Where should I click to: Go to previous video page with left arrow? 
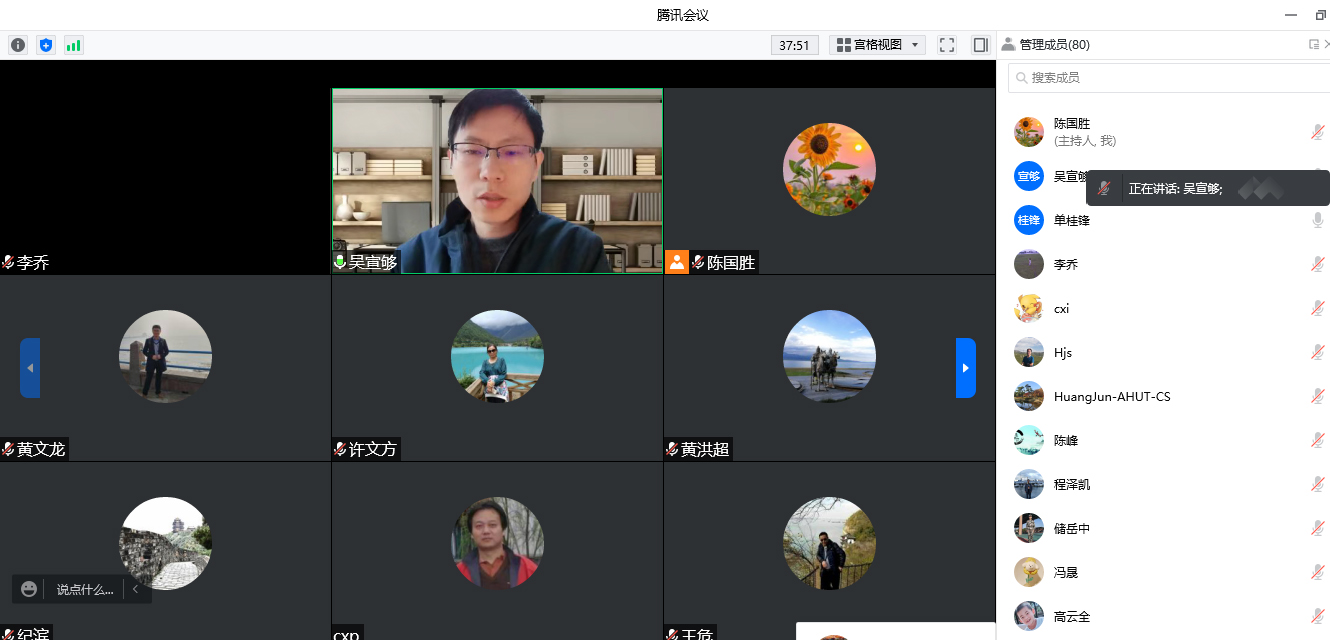(30, 368)
